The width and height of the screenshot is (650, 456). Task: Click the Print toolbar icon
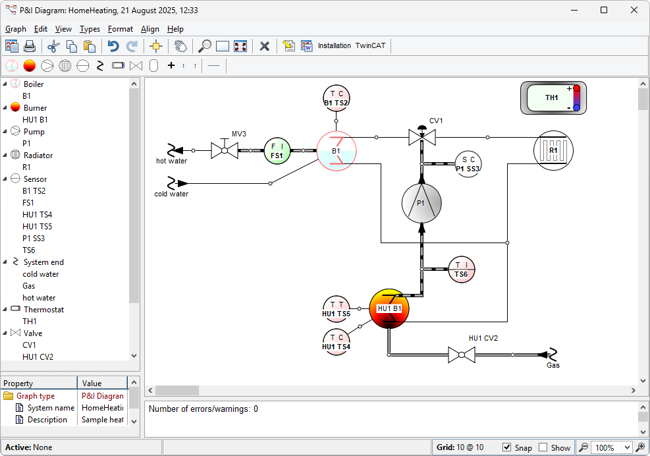pos(30,46)
